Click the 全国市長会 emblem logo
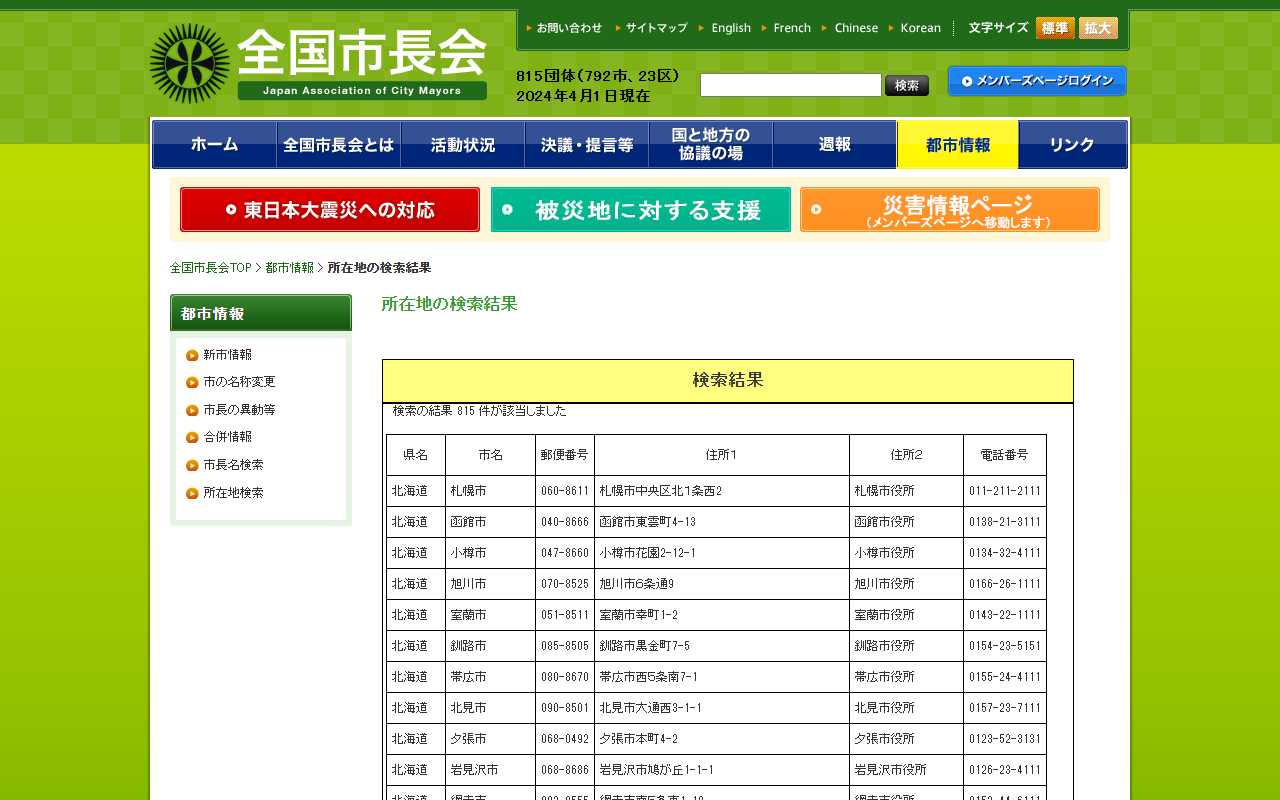Image resolution: width=1280 pixels, height=800 pixels. (190, 64)
